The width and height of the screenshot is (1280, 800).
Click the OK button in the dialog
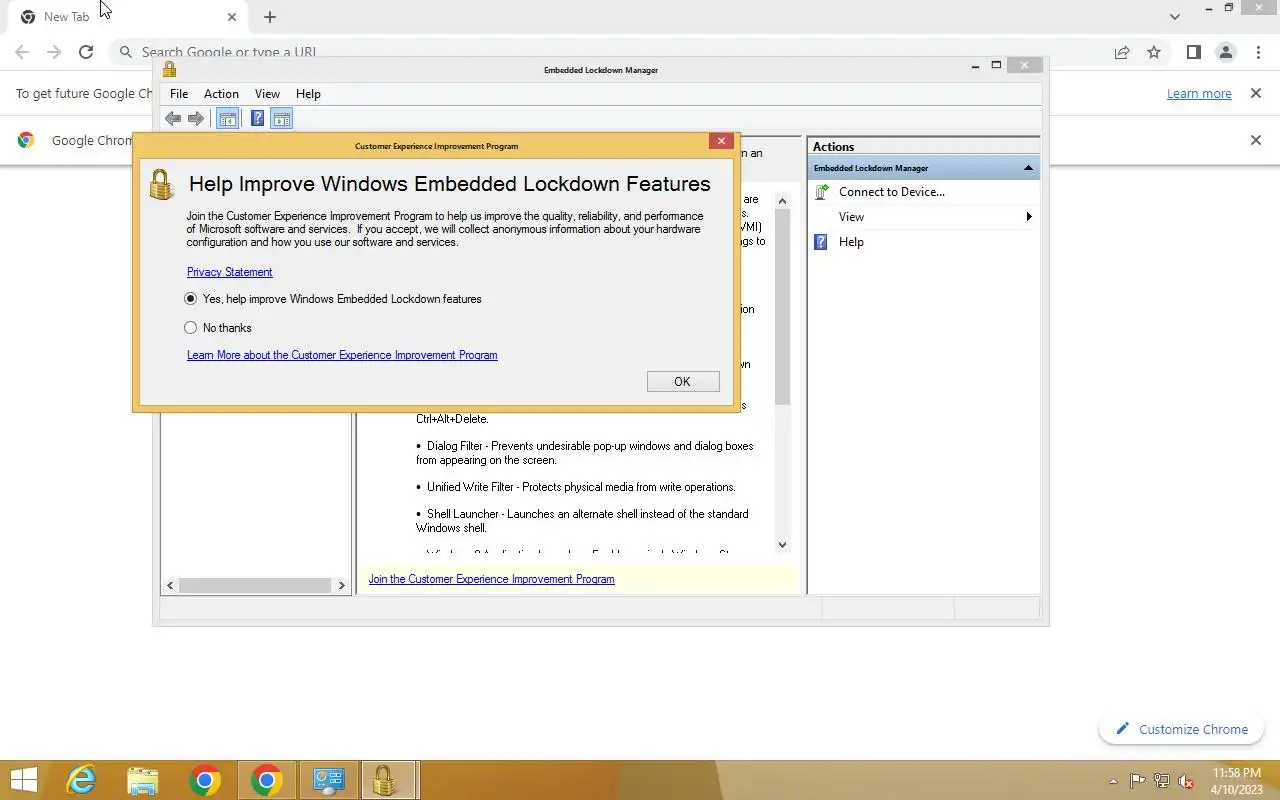(682, 381)
